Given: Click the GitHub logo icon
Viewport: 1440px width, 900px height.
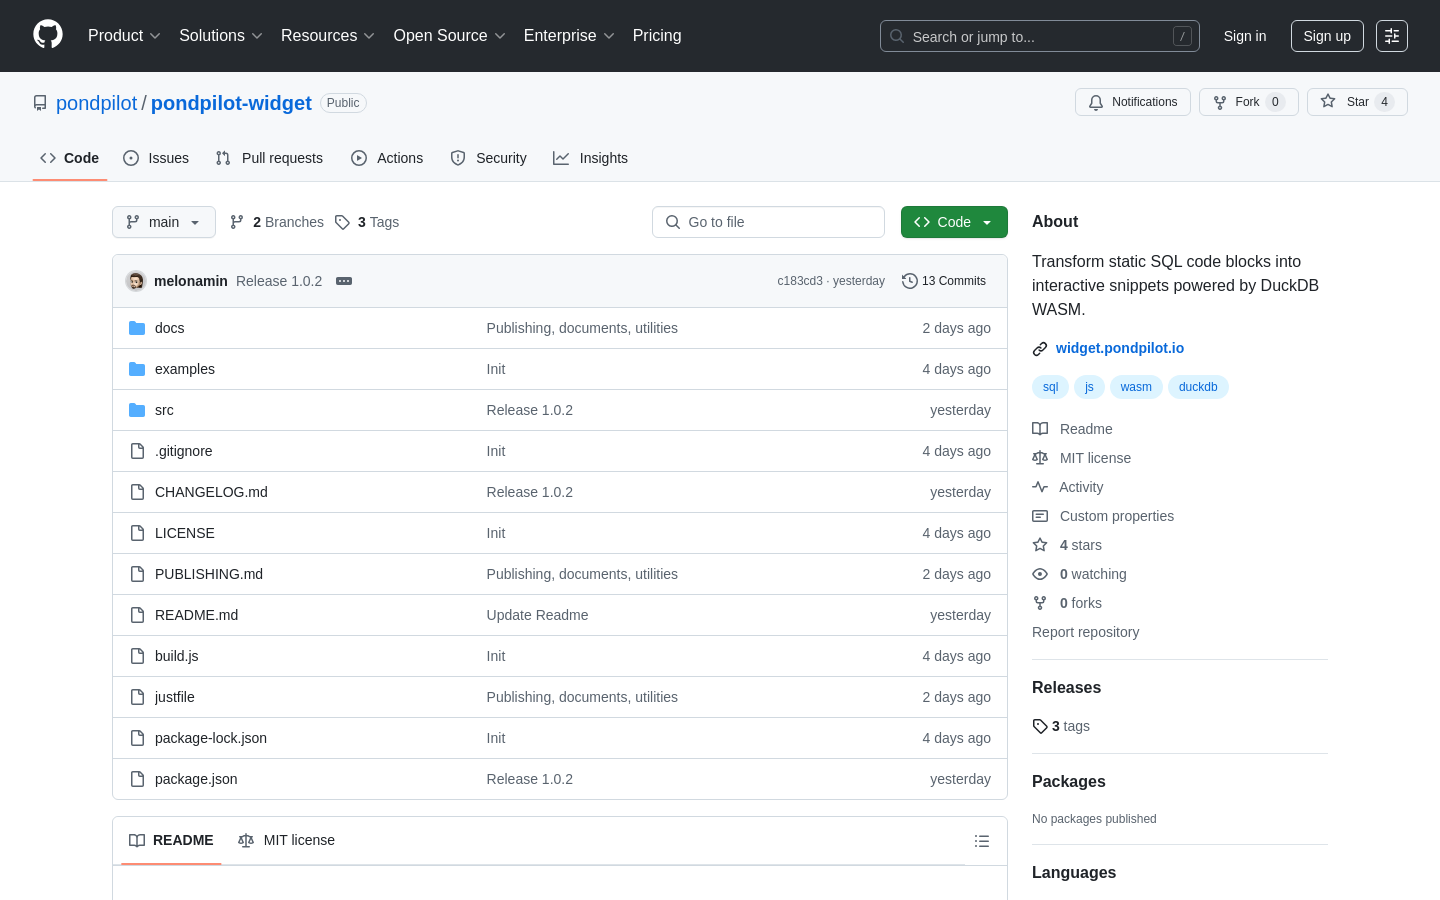Looking at the screenshot, I should click(48, 35).
